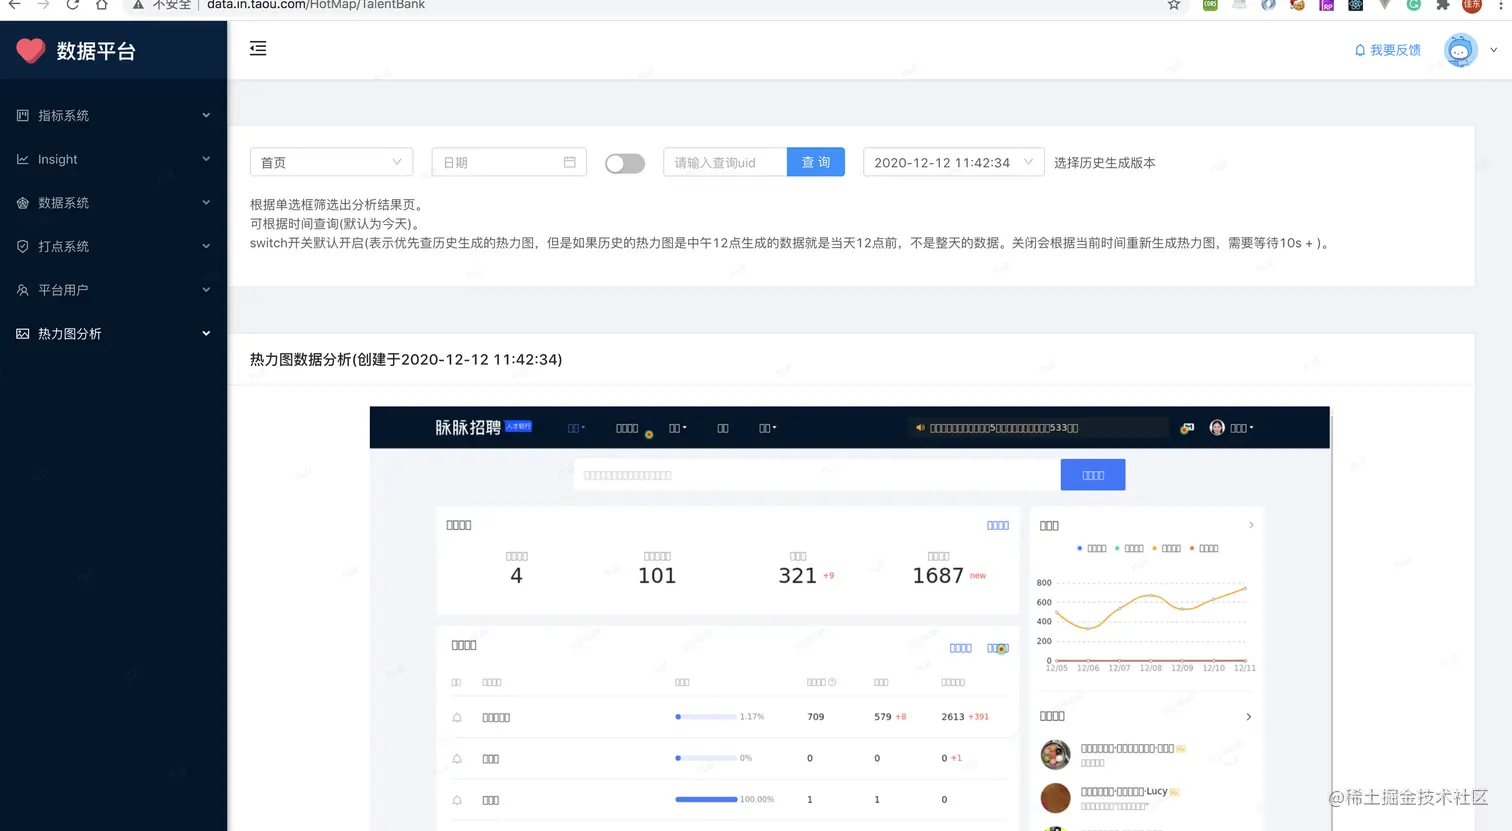1512x831 pixels.
Task: Click the 100.00% progress bar
Action: (706, 799)
